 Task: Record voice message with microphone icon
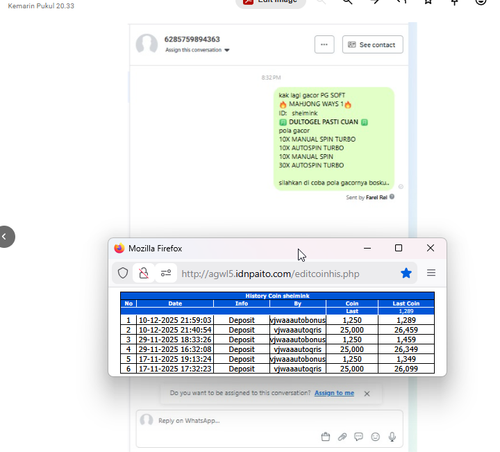point(392,437)
